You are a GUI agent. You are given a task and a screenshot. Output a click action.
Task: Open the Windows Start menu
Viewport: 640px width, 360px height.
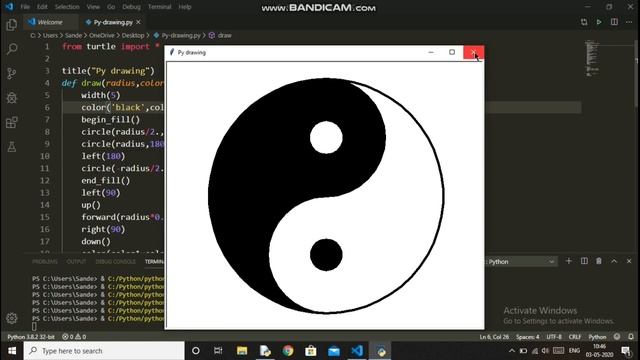tap(11, 351)
